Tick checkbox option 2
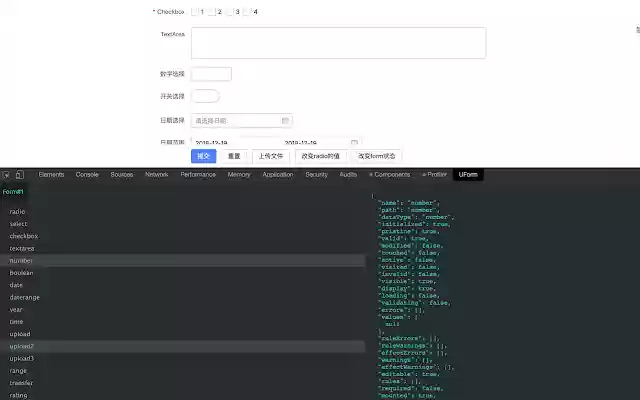 click(211, 12)
